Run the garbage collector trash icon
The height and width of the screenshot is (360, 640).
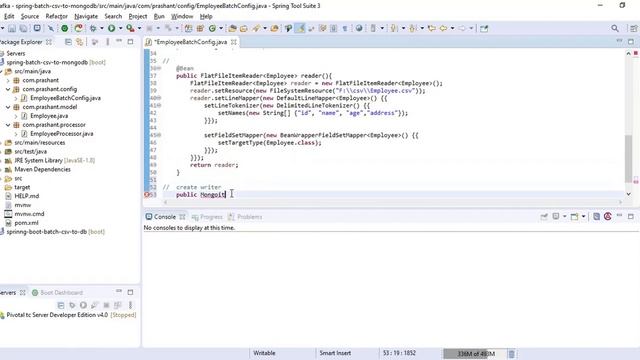[511, 353]
